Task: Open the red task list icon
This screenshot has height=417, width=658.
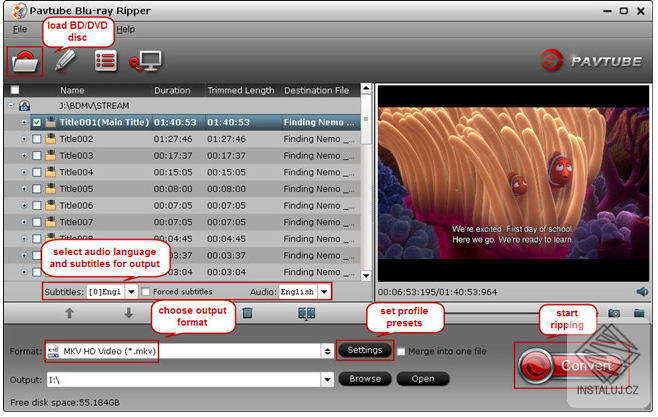Action: pos(105,61)
